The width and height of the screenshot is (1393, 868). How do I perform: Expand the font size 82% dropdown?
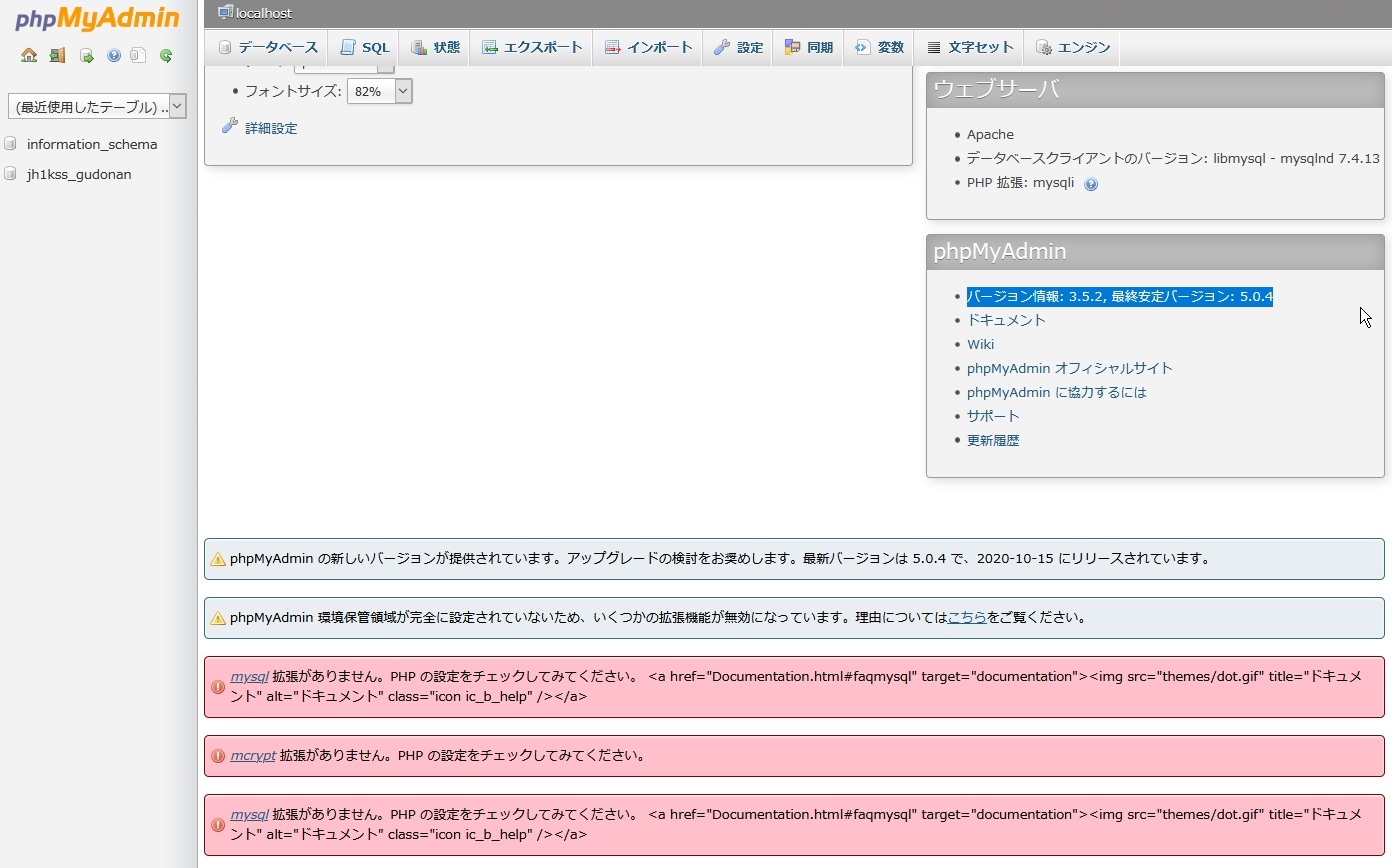379,91
